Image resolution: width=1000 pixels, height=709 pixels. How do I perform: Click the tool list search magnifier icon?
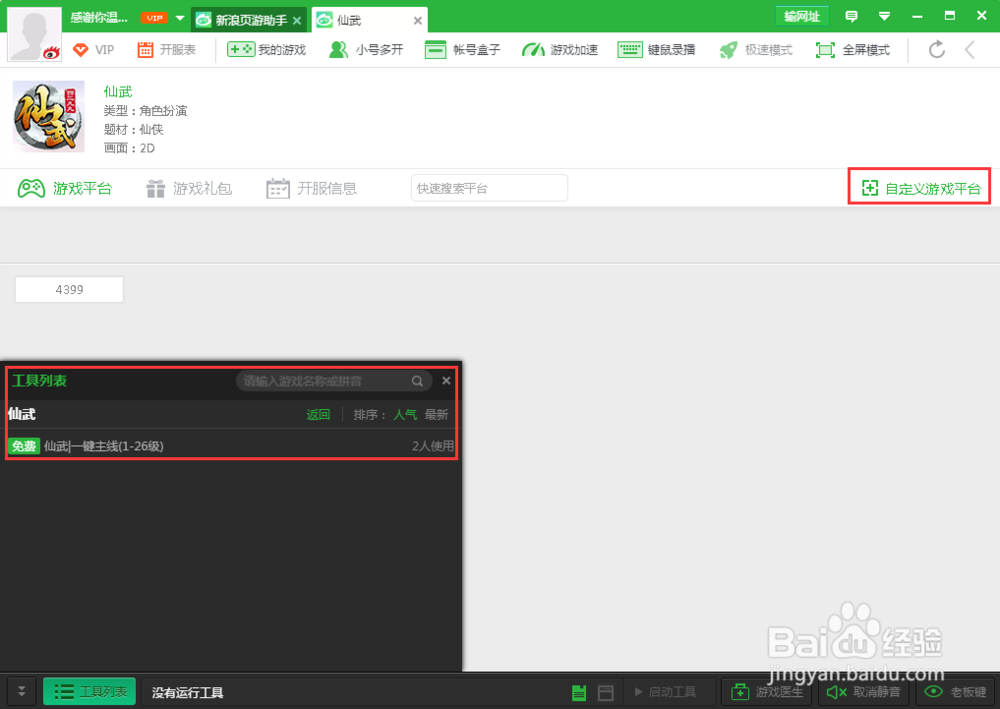[x=418, y=381]
